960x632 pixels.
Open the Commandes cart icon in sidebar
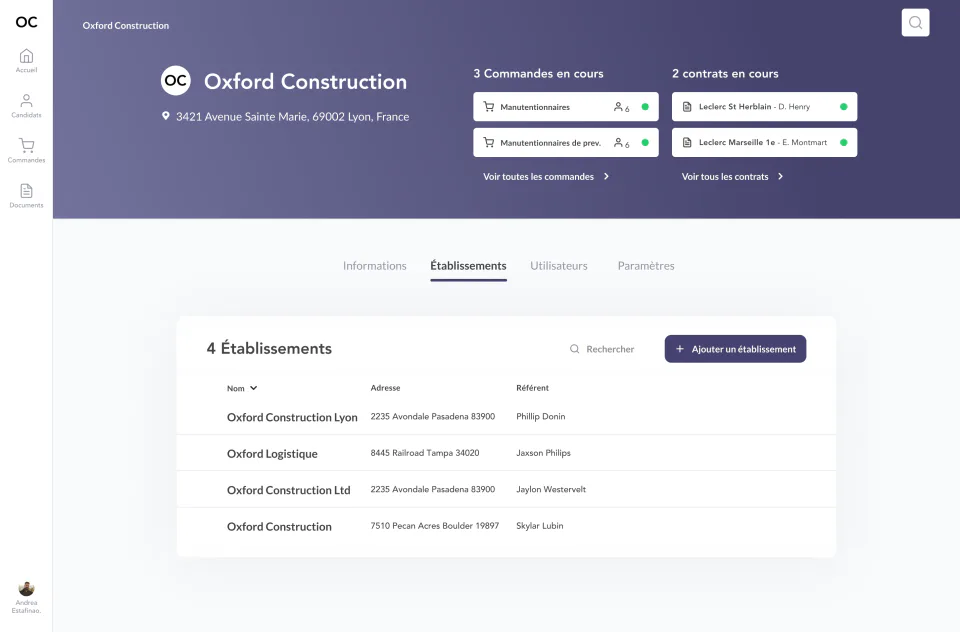26,145
